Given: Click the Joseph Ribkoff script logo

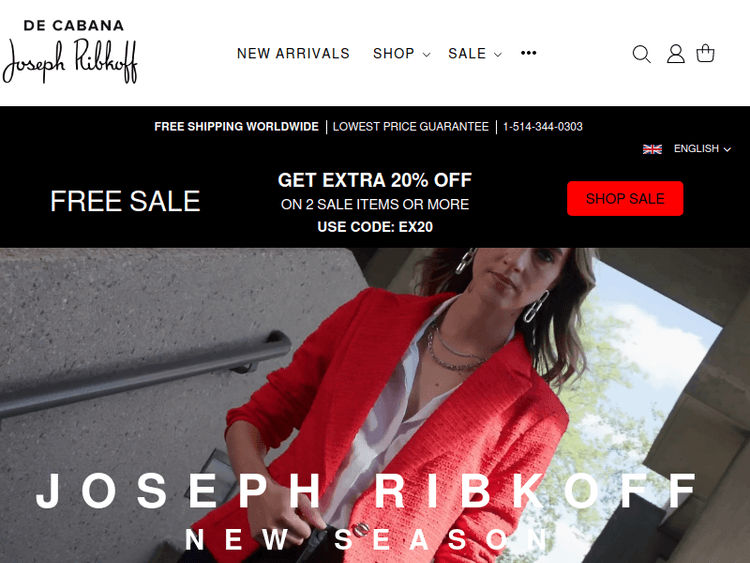Looking at the screenshot, I should 70,61.
